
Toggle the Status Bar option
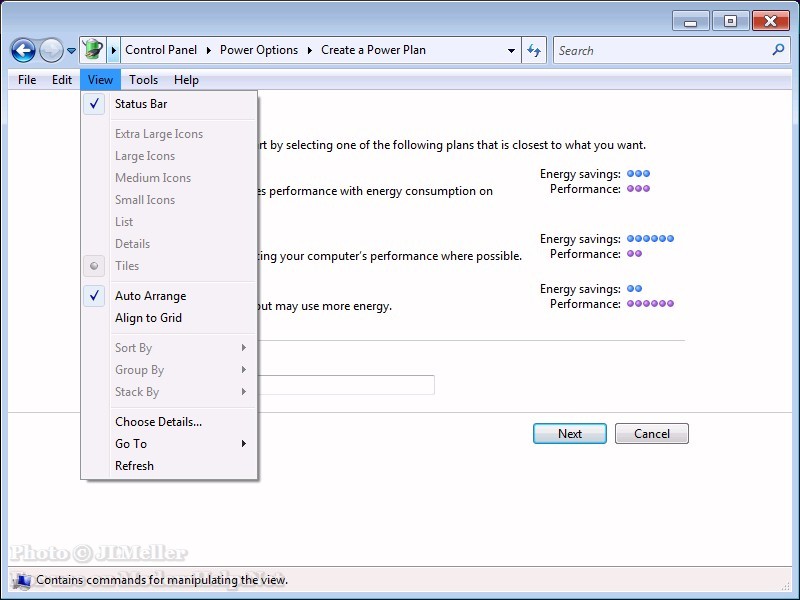point(169,104)
